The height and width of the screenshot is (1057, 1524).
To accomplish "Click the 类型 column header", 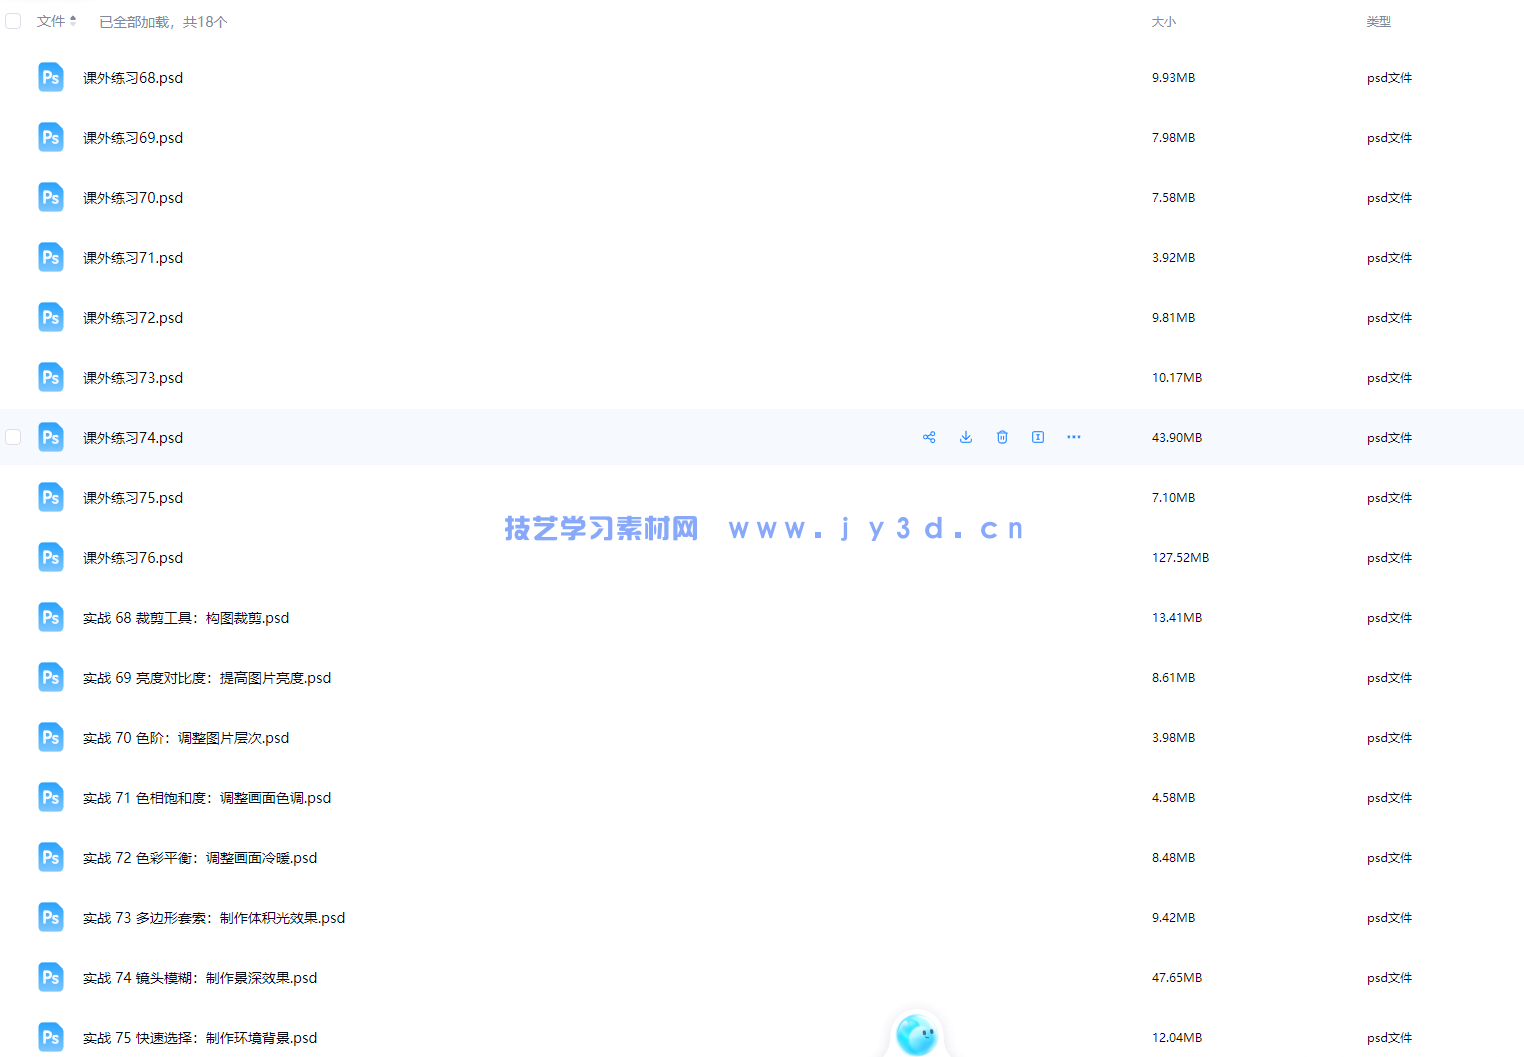I will pyautogui.click(x=1378, y=21).
